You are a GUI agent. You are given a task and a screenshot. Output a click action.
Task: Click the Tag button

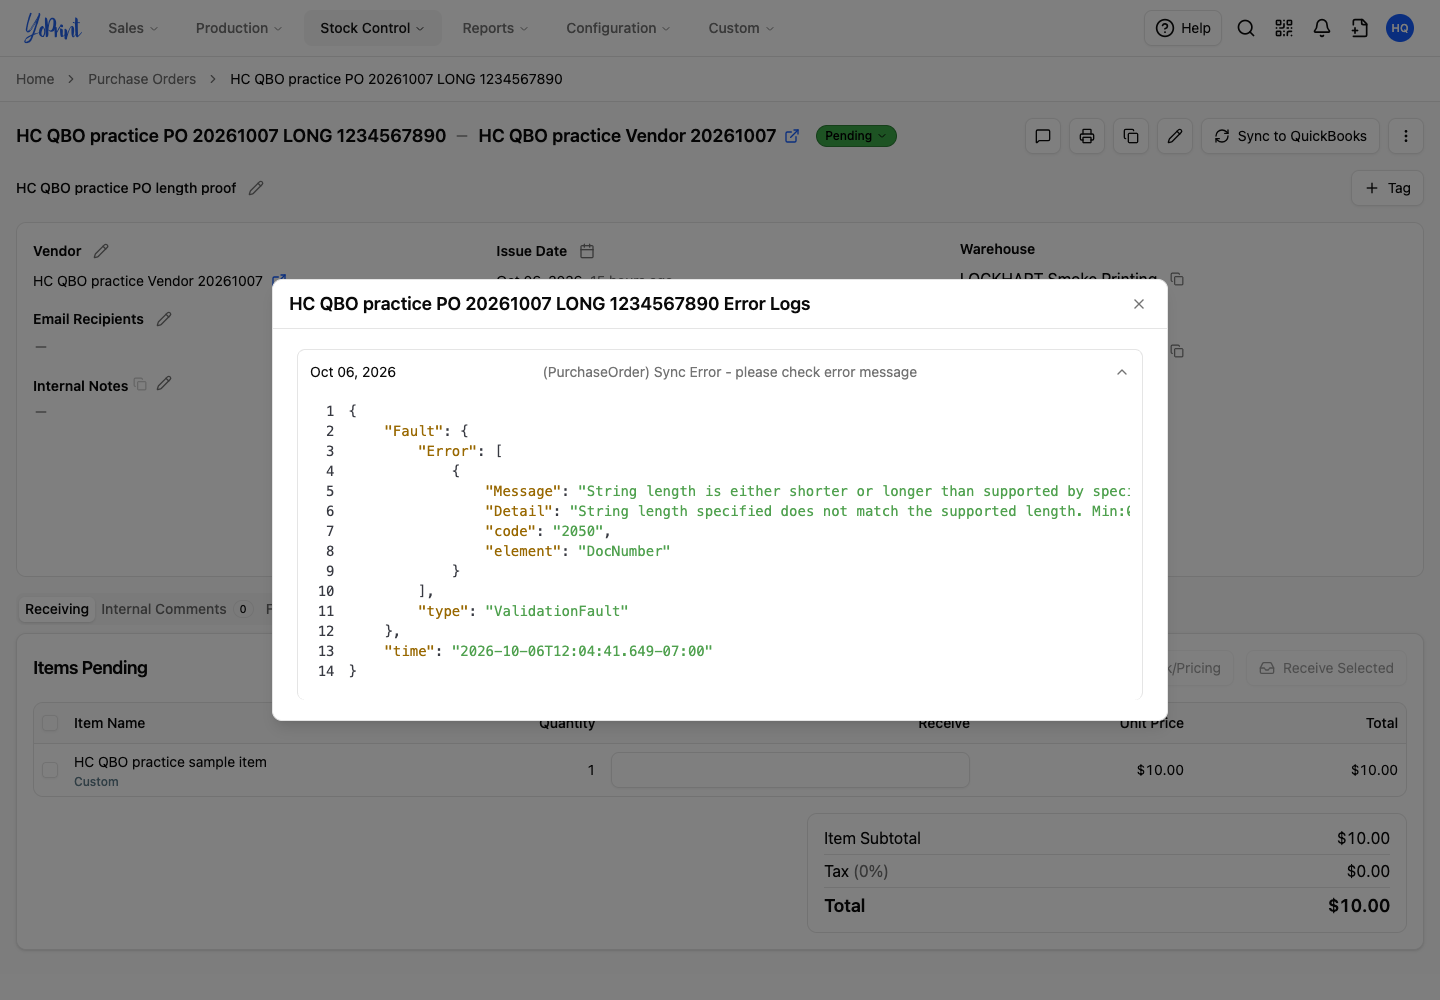[x=1387, y=188]
